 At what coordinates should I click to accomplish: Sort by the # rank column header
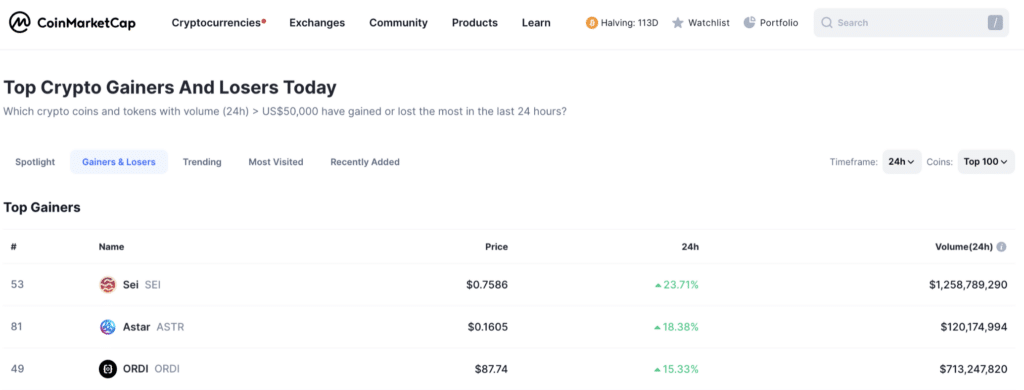(13, 247)
